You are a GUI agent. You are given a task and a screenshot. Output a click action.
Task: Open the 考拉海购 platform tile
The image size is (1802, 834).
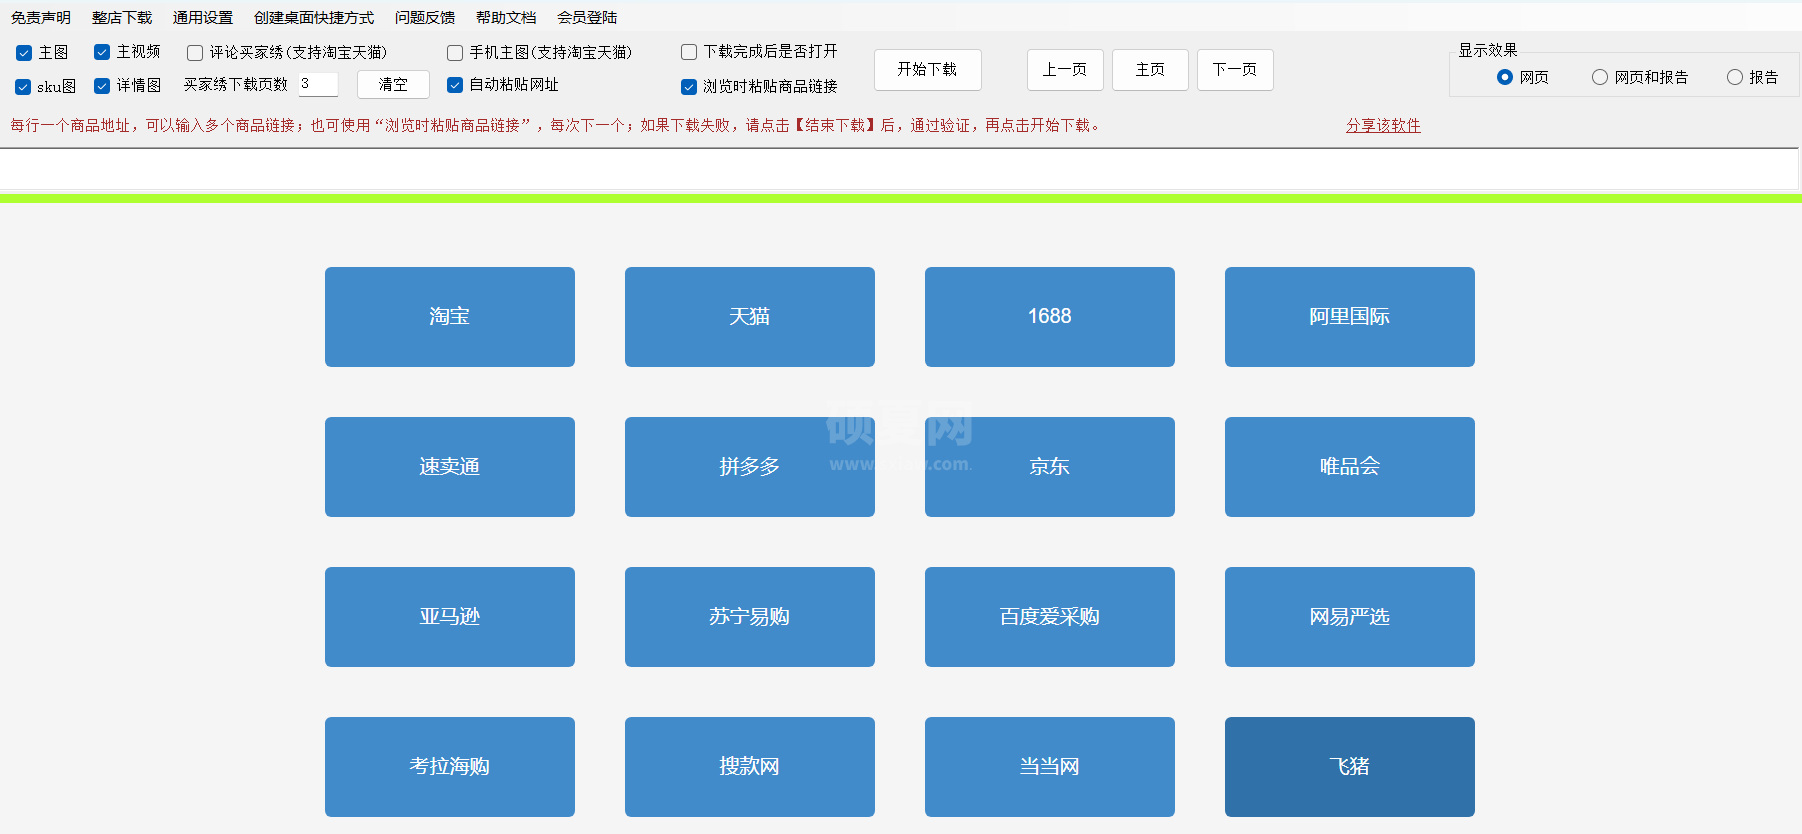coord(450,767)
